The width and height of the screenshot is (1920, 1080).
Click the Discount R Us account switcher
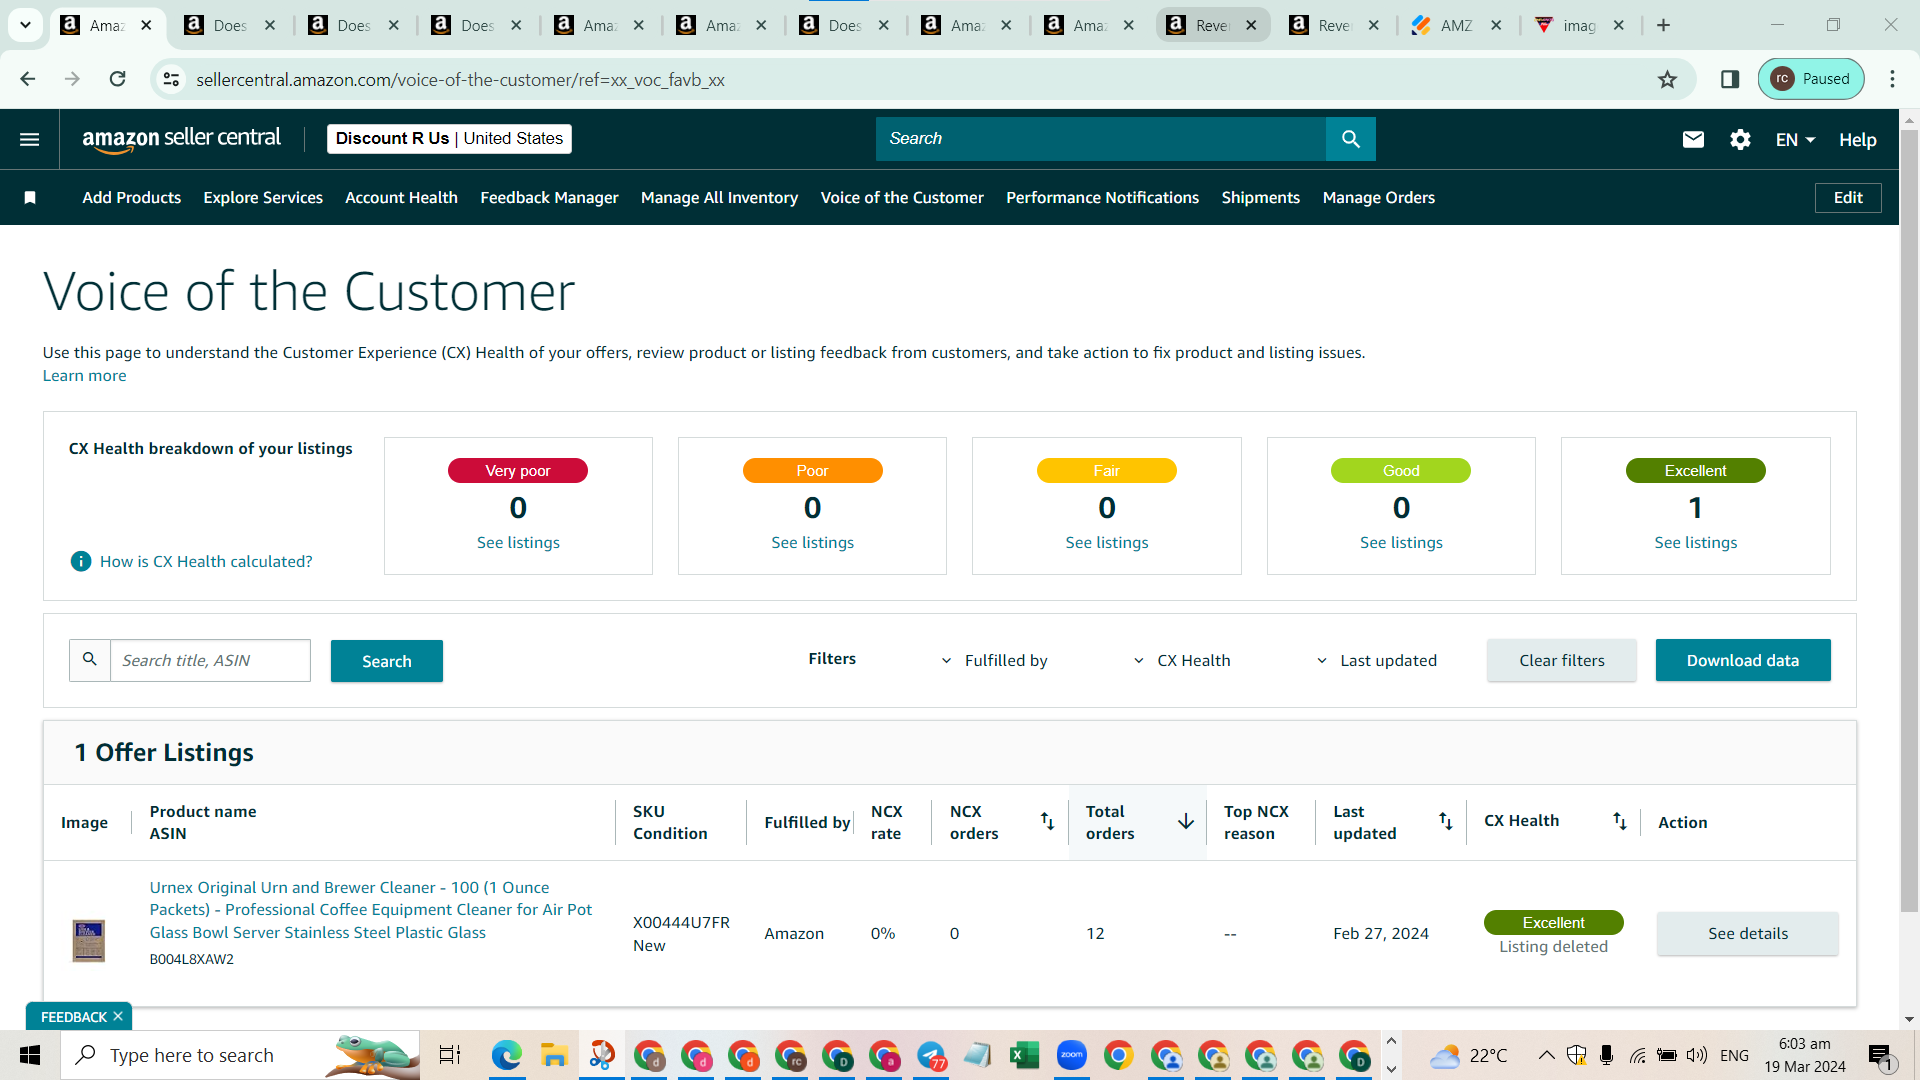pos(449,139)
